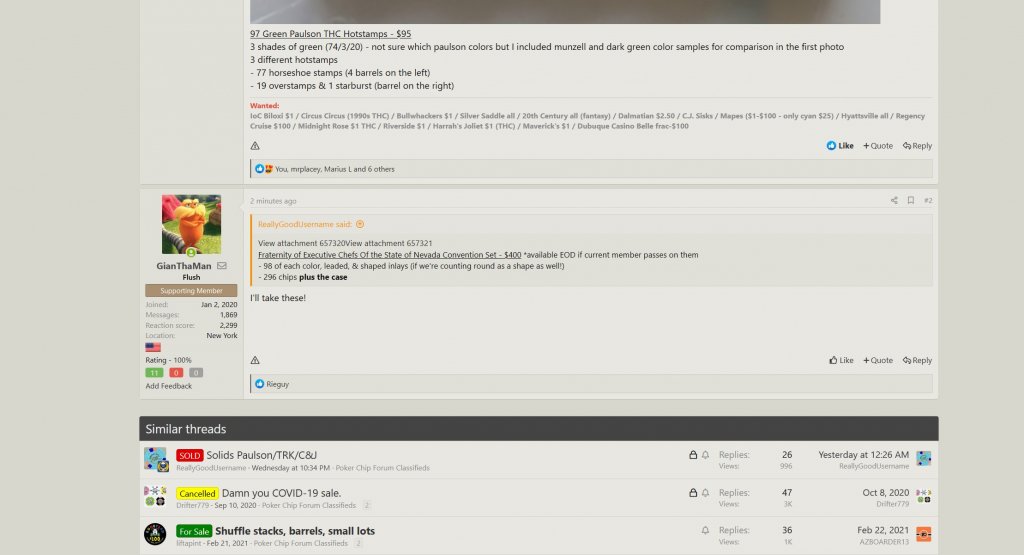Click the Similar threads header
This screenshot has width=1024, height=555.
click(539, 429)
